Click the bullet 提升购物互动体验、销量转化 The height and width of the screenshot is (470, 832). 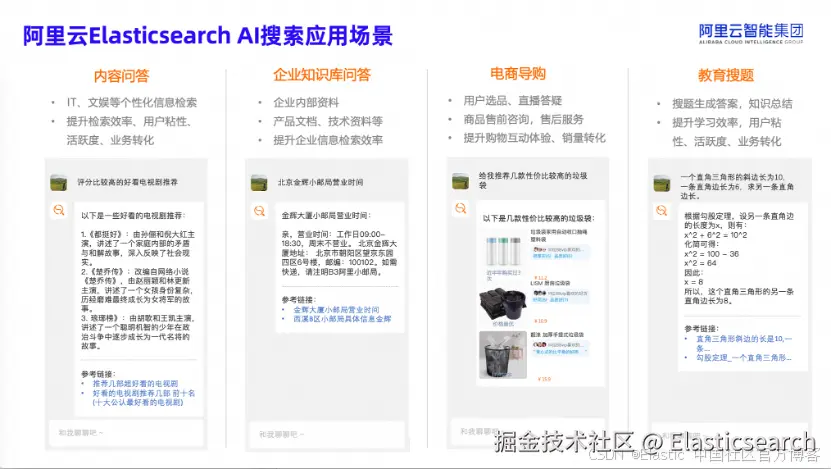534,138
